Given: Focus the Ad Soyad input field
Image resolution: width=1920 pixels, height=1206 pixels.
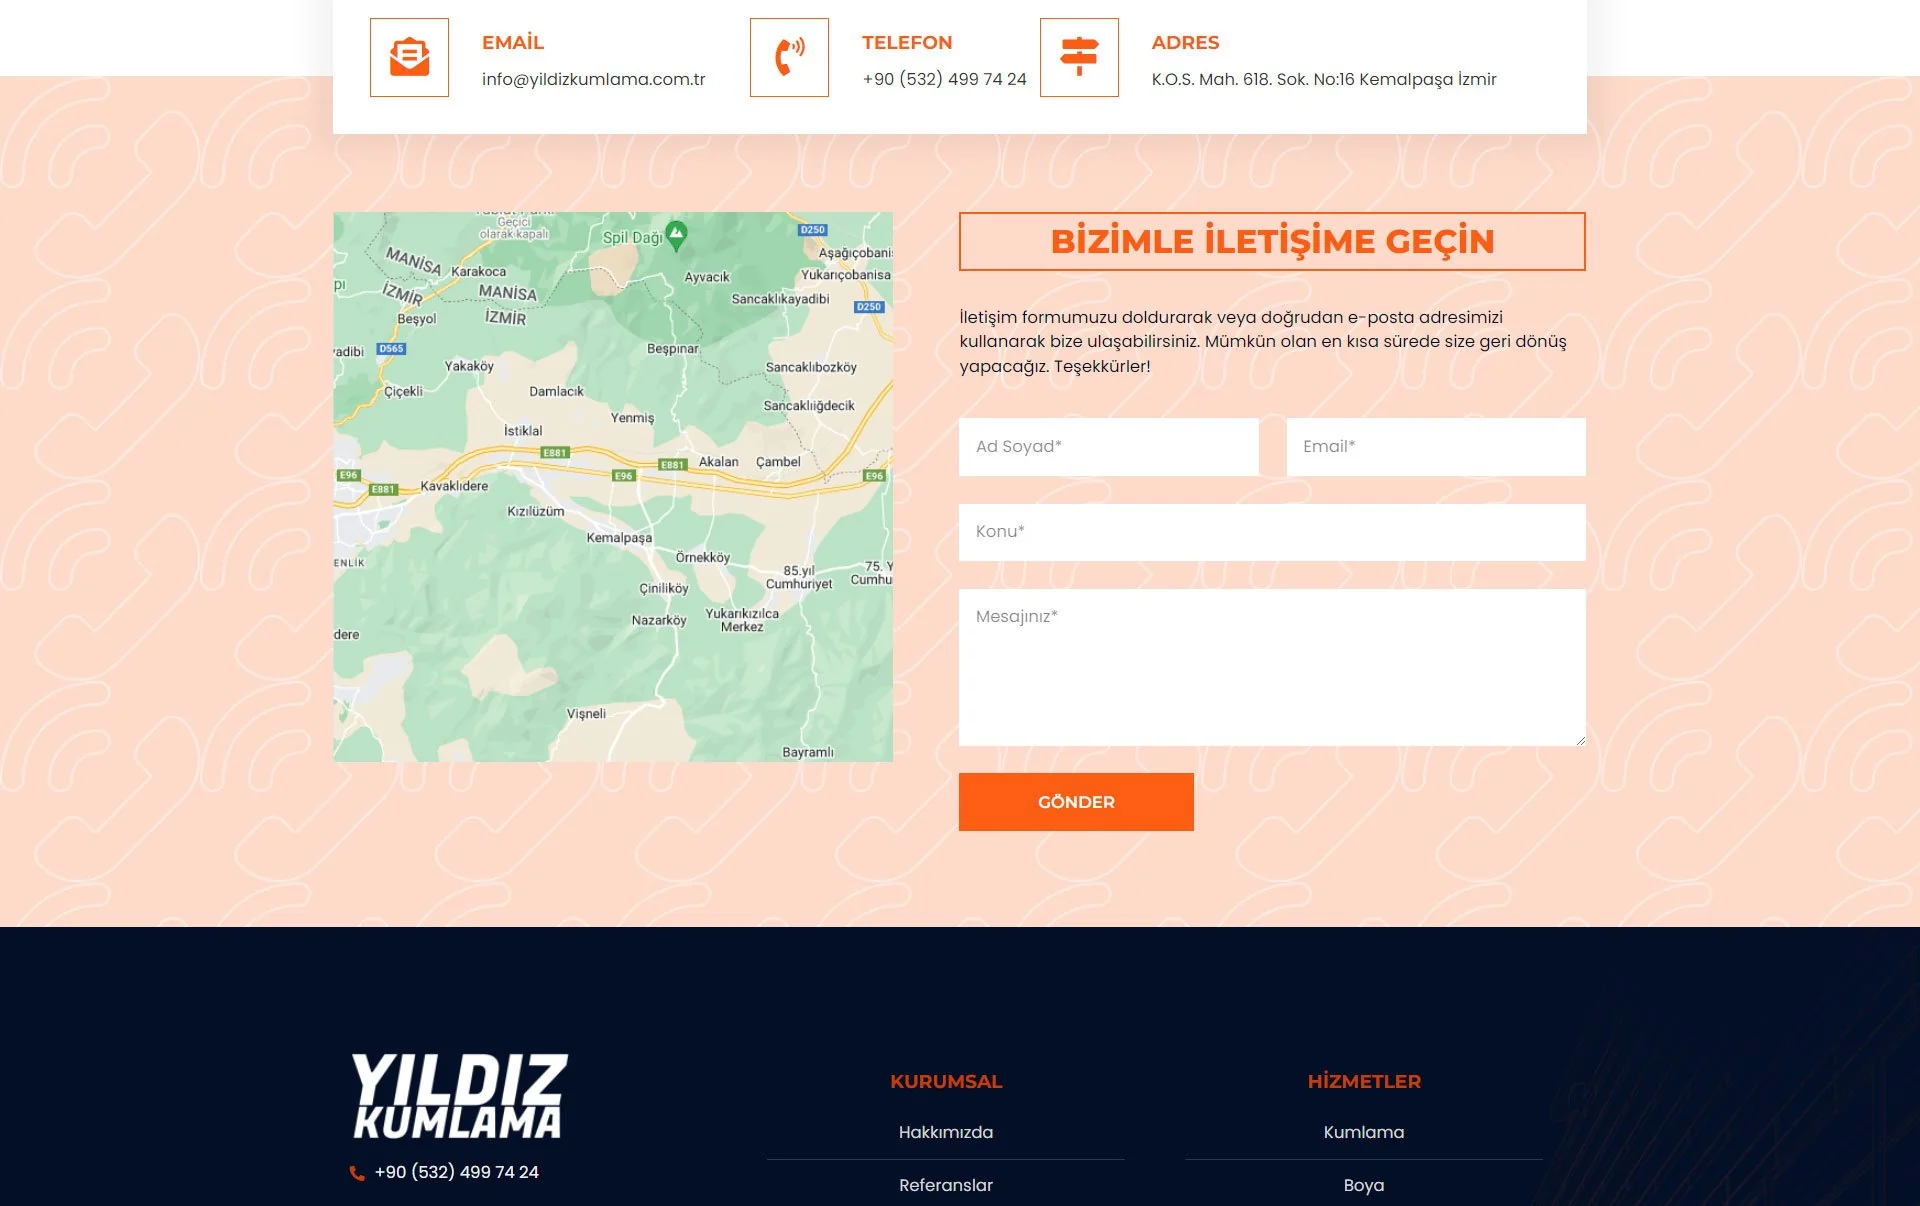Looking at the screenshot, I should tap(1108, 447).
